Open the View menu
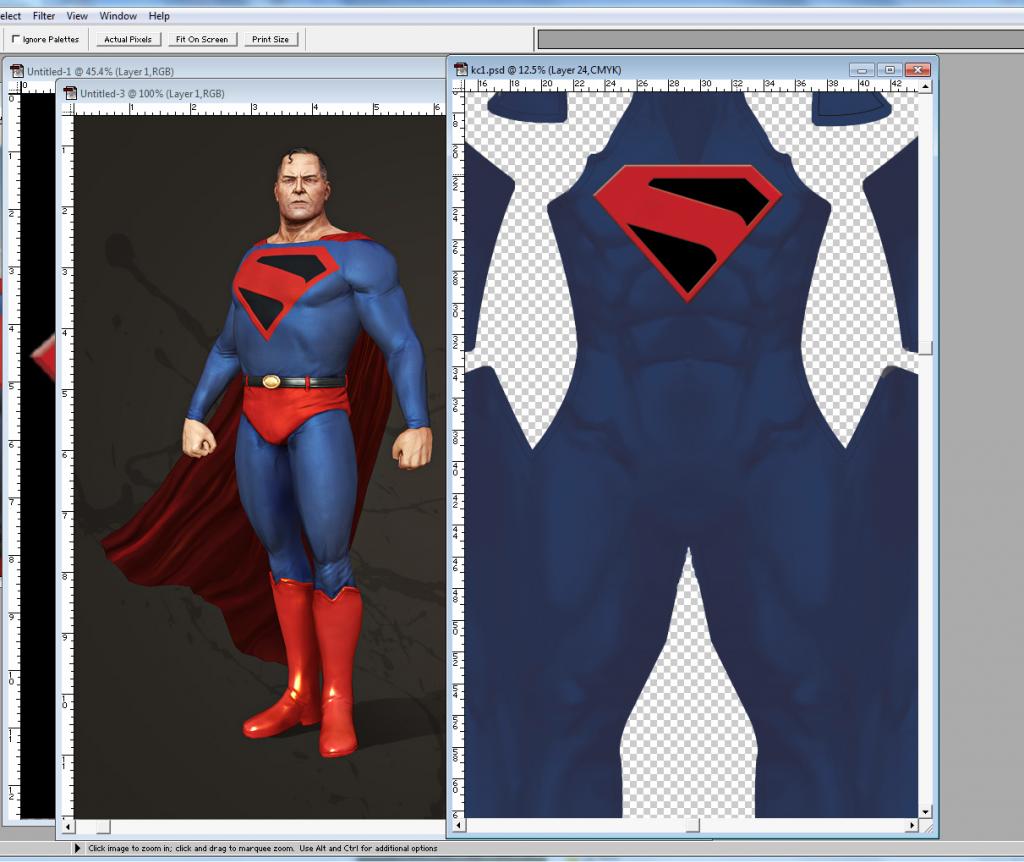Screen dimensions: 1024x862 pos(77,16)
